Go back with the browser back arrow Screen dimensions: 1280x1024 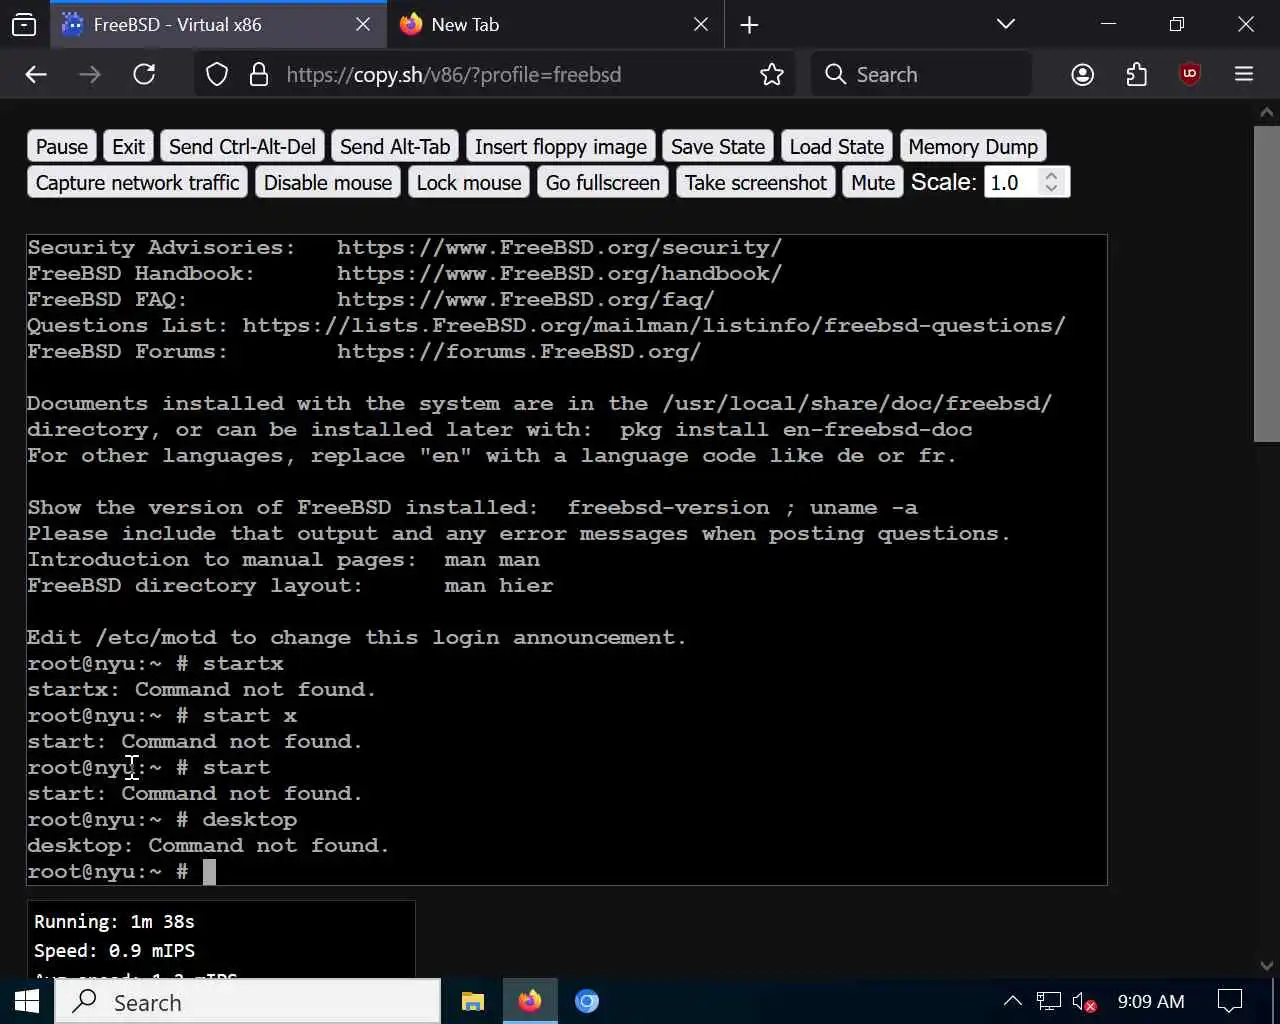pos(36,74)
